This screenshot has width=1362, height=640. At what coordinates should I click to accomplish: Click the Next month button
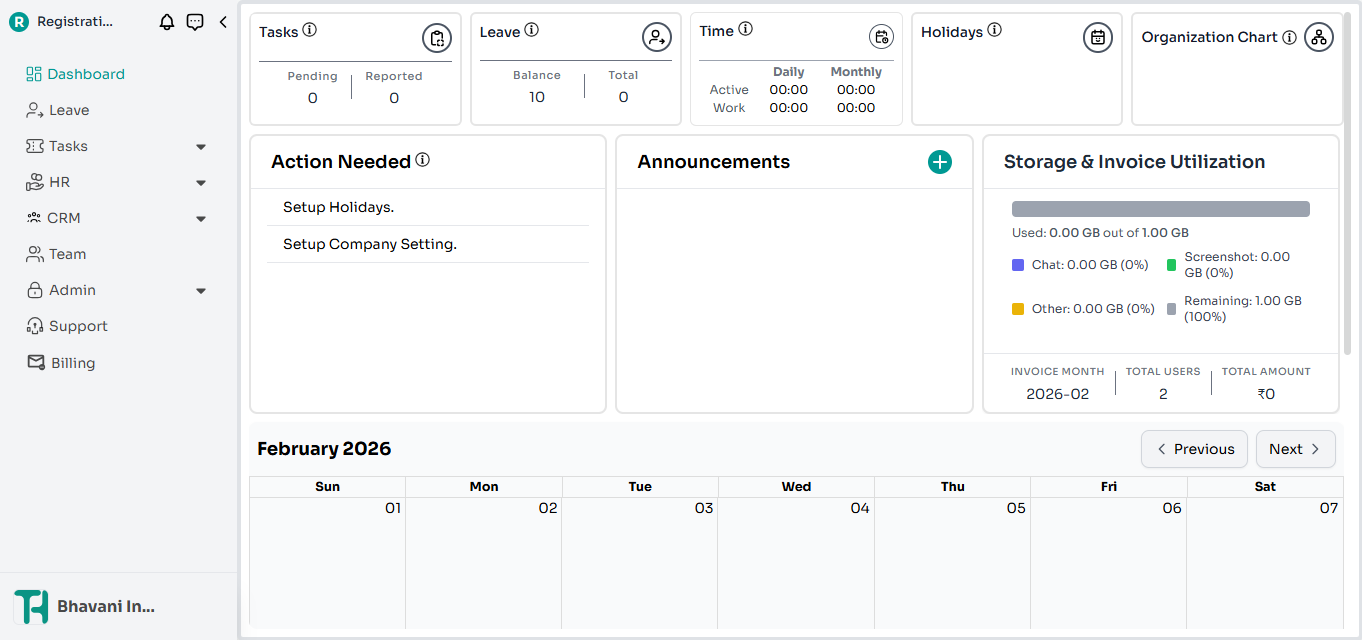coord(1295,449)
